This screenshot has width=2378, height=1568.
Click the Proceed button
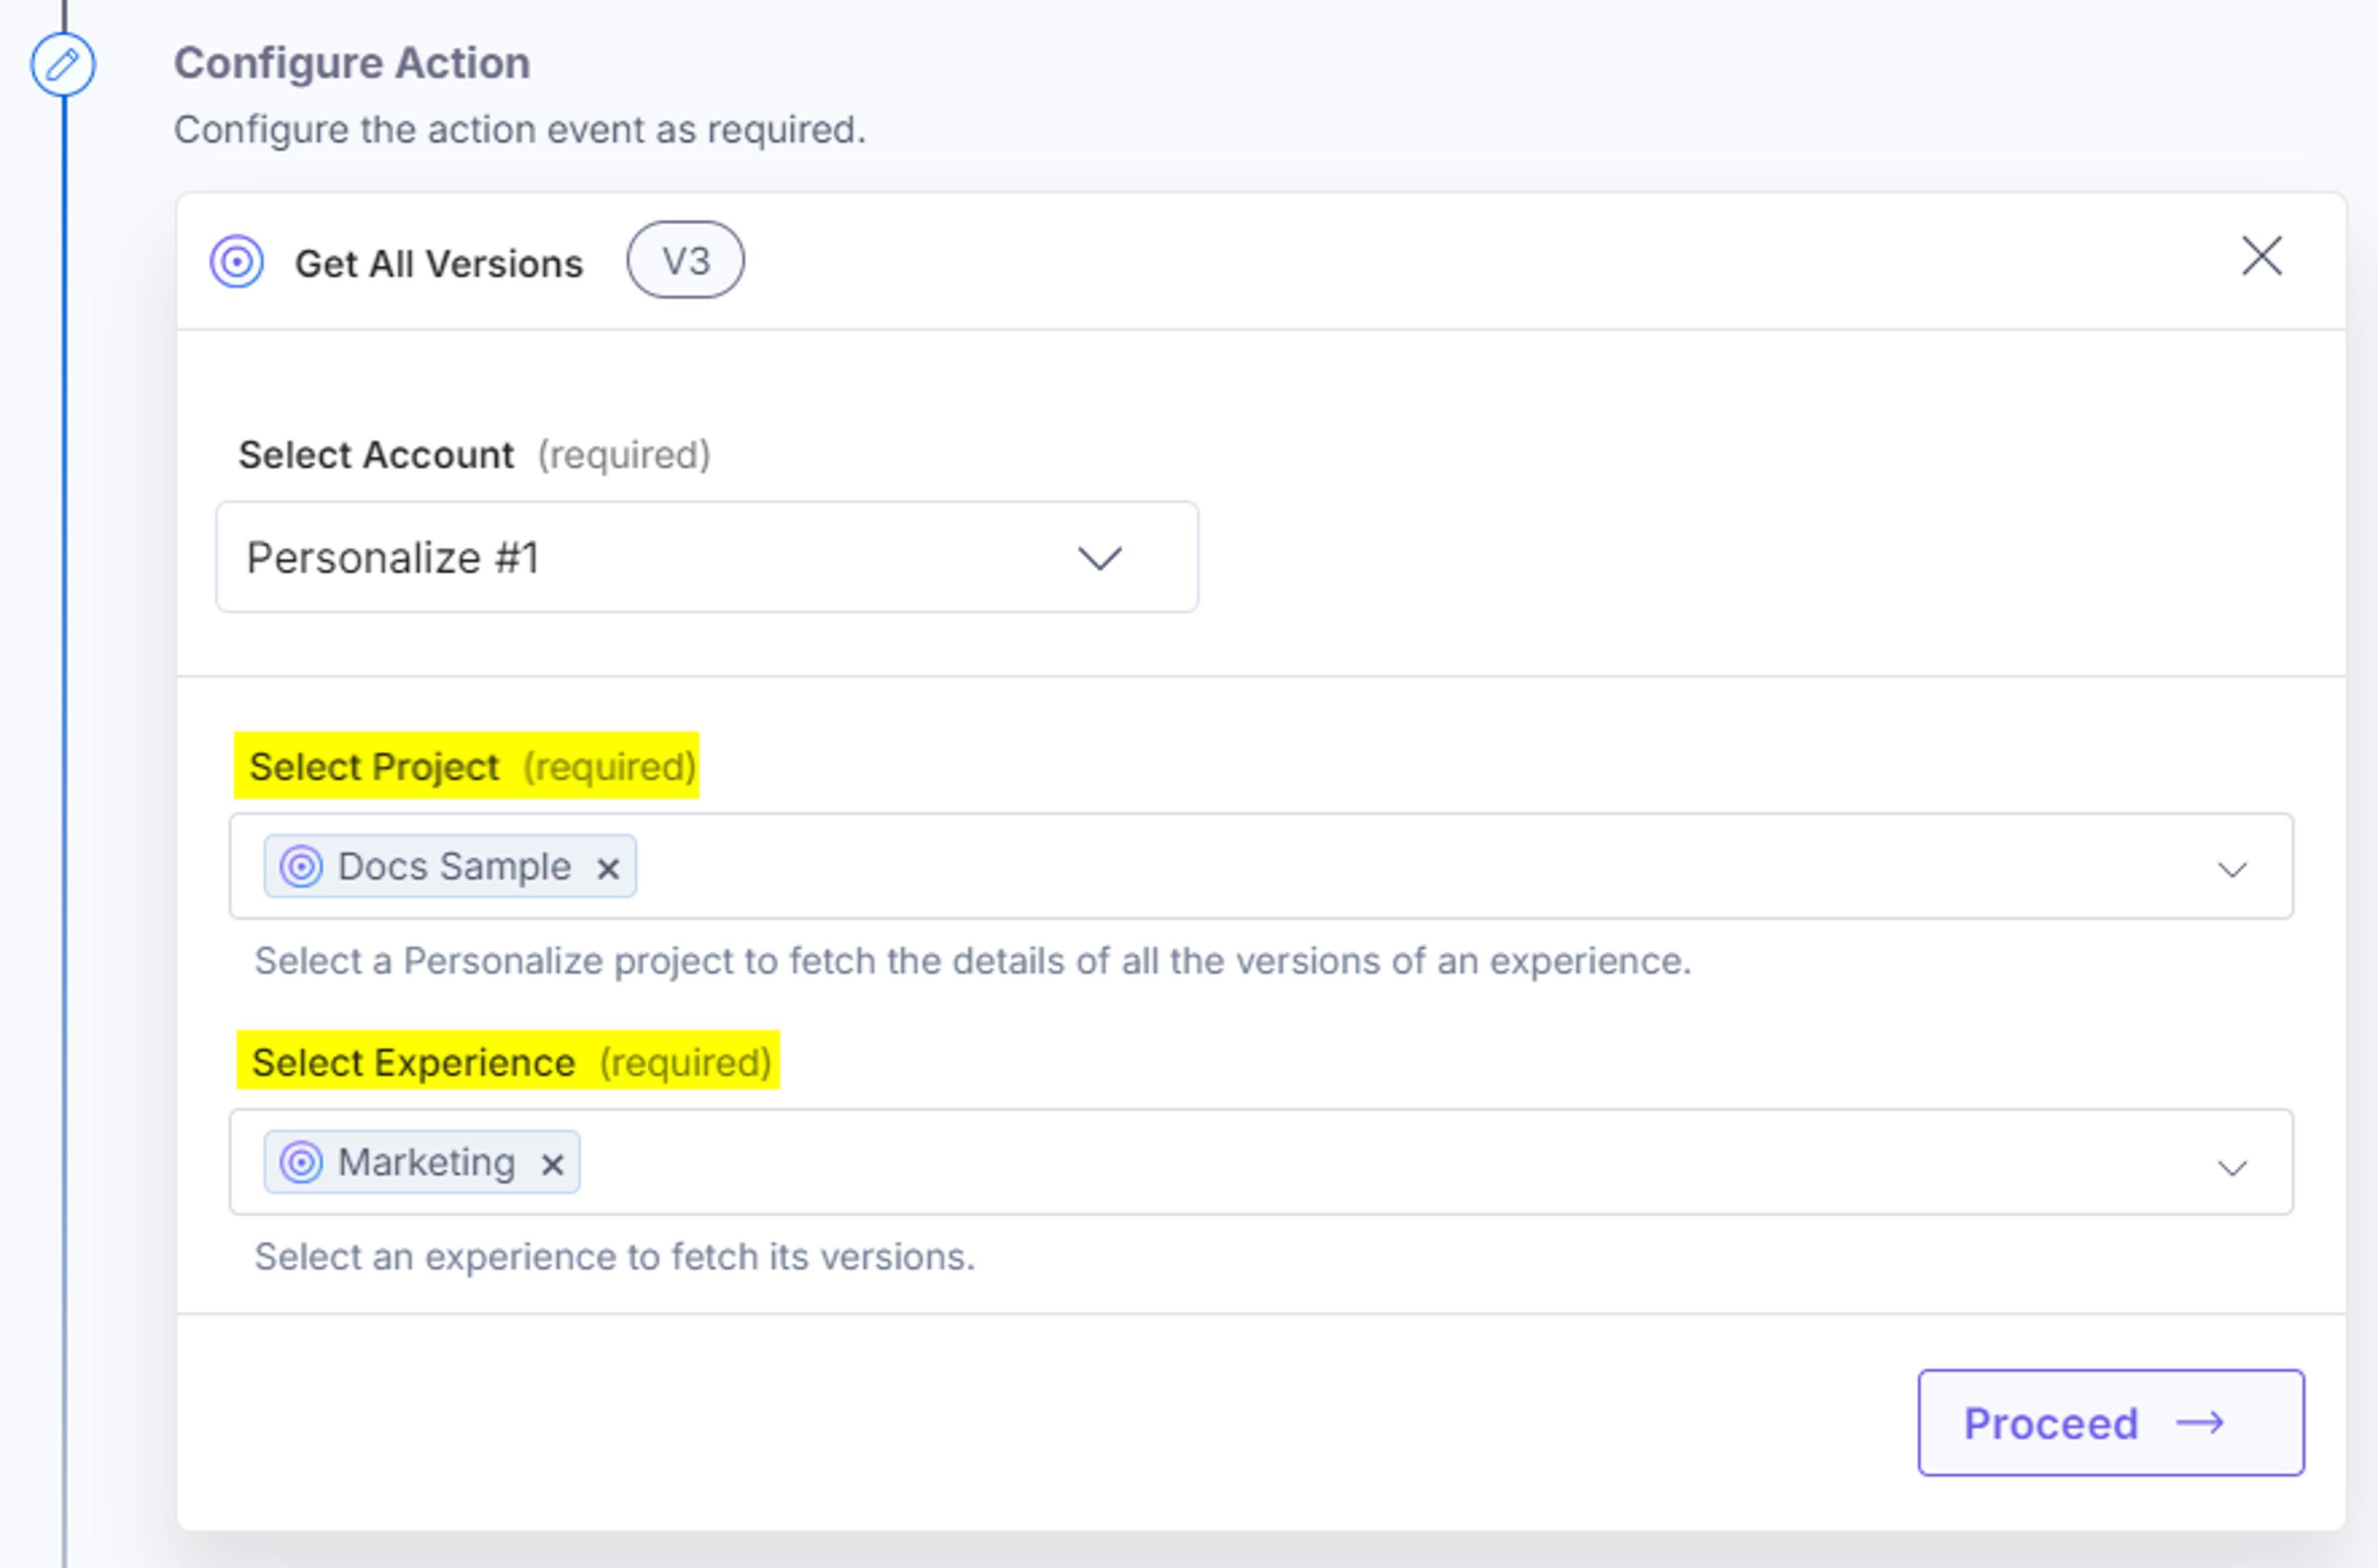[2111, 1422]
